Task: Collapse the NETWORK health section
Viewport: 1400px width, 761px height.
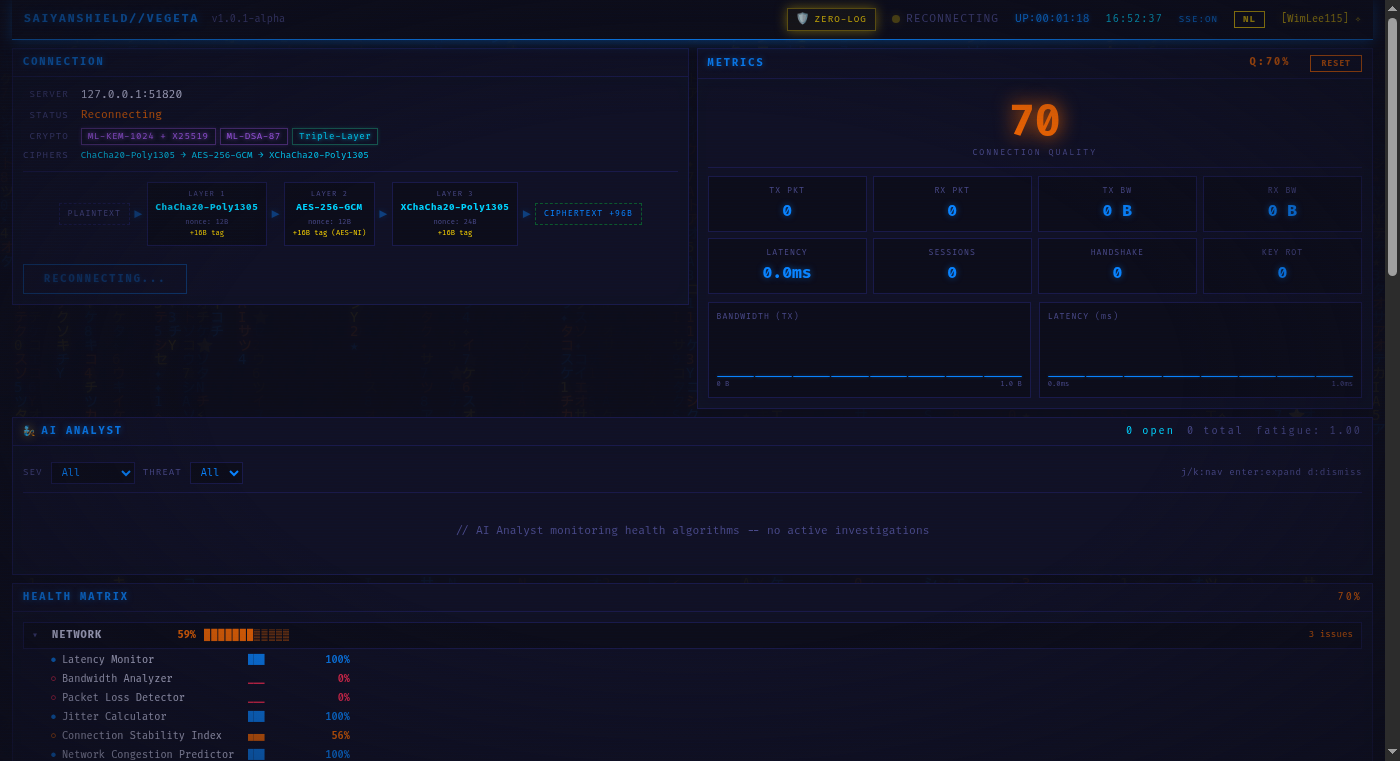Action: (36, 634)
